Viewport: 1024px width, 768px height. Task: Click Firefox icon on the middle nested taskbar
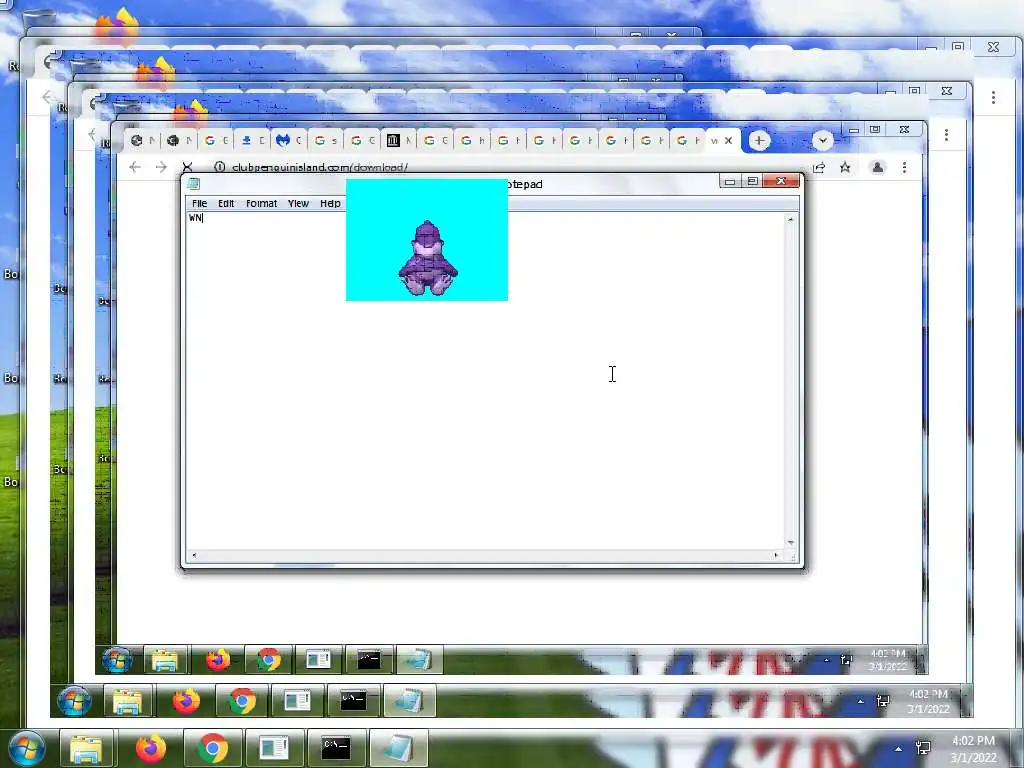(x=186, y=701)
